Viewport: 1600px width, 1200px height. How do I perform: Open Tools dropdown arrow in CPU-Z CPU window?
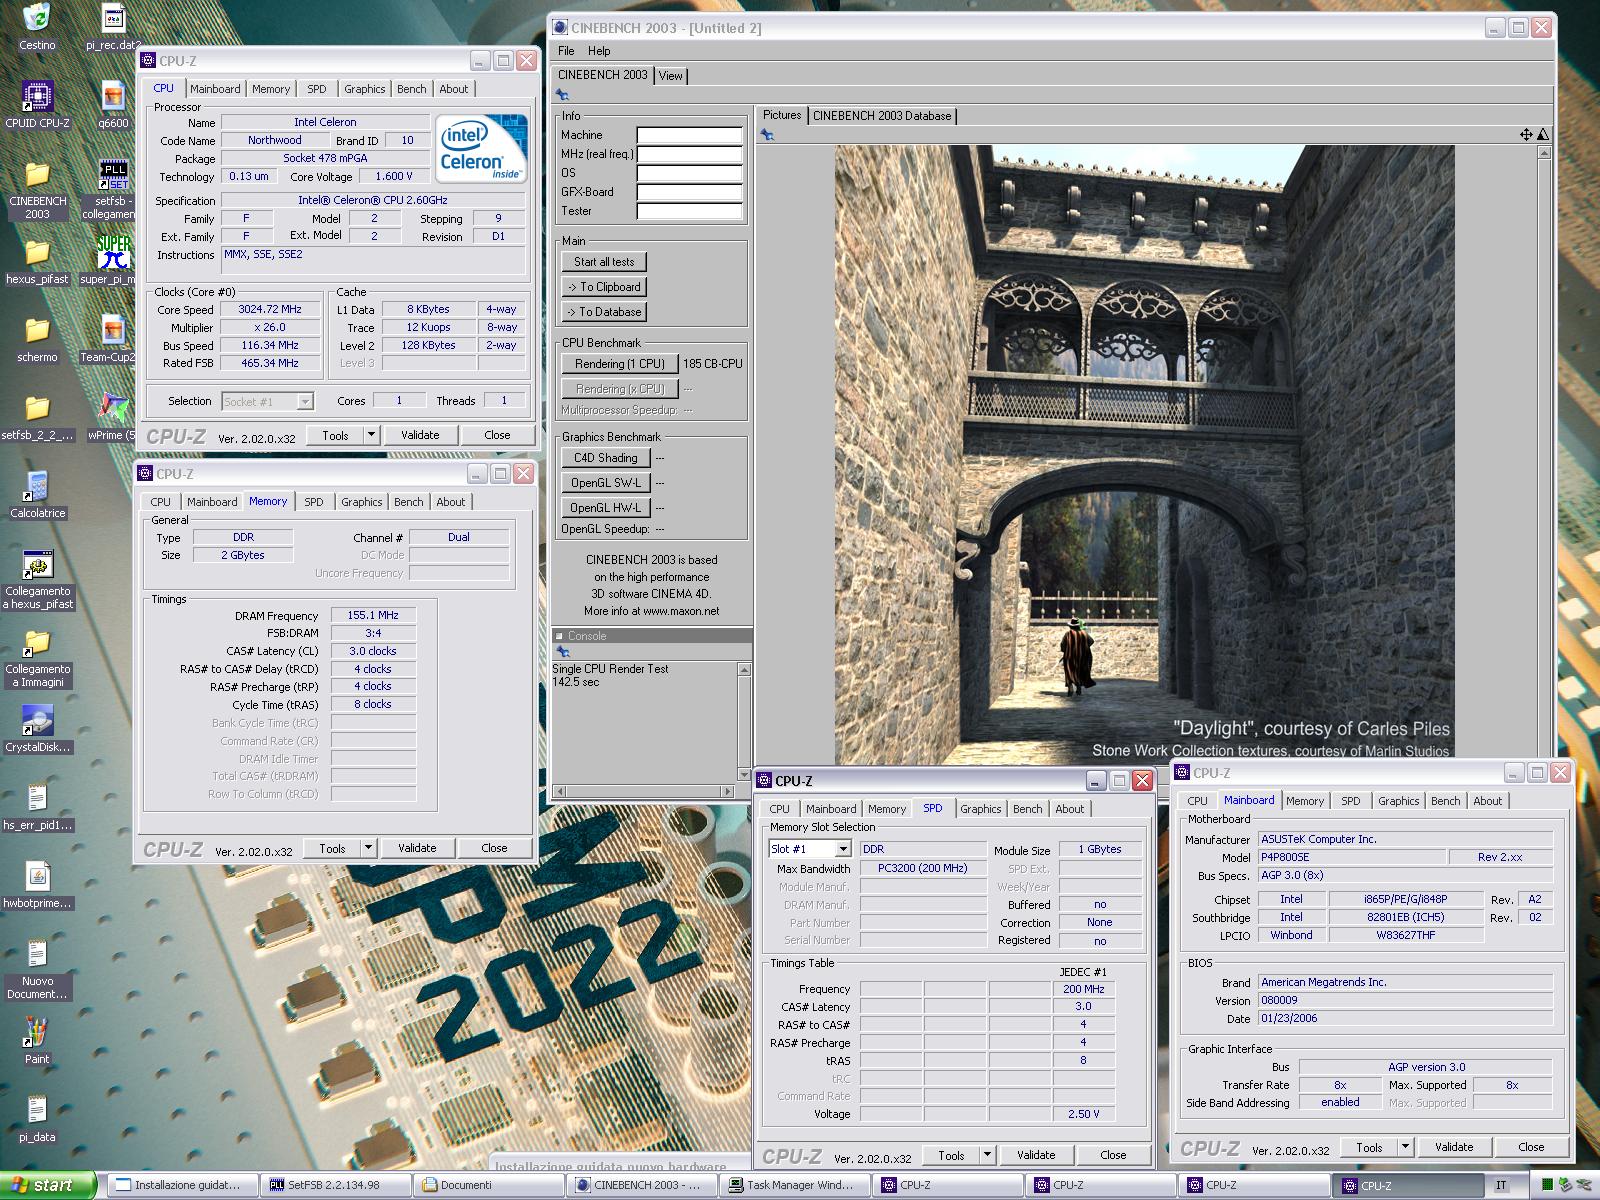[x=371, y=435]
